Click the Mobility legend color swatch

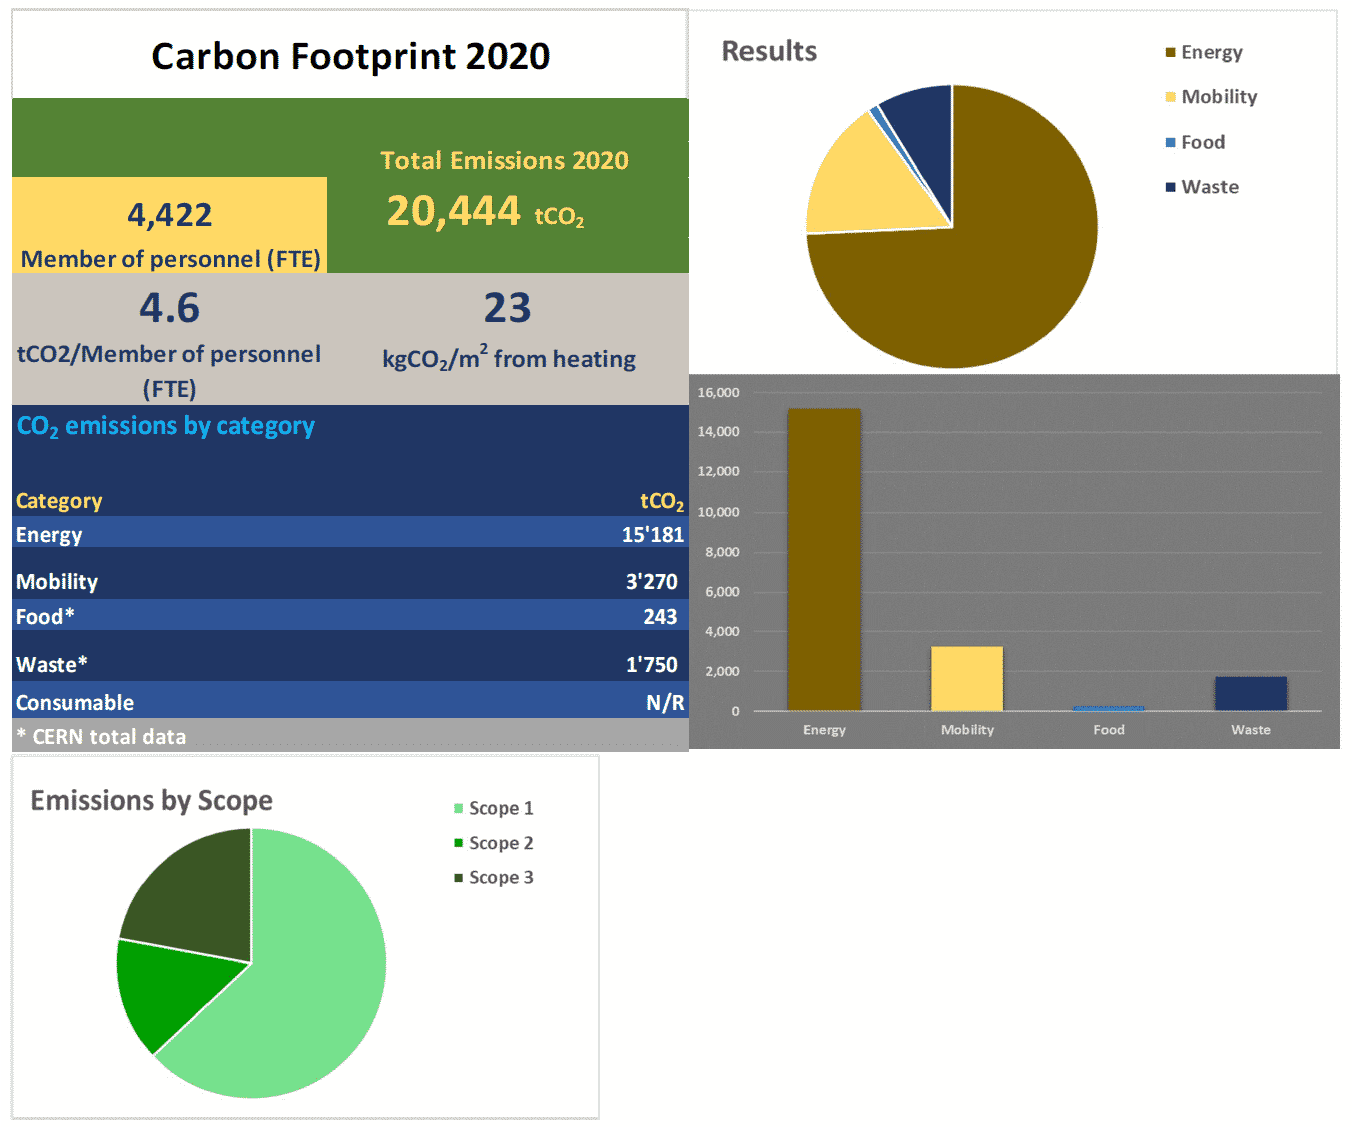(x=1170, y=97)
